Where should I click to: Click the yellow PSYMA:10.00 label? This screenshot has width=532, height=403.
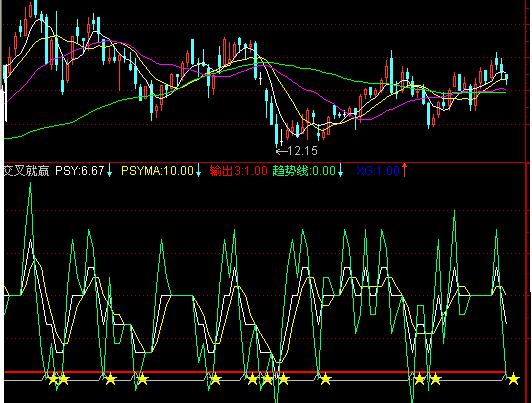[157, 171]
